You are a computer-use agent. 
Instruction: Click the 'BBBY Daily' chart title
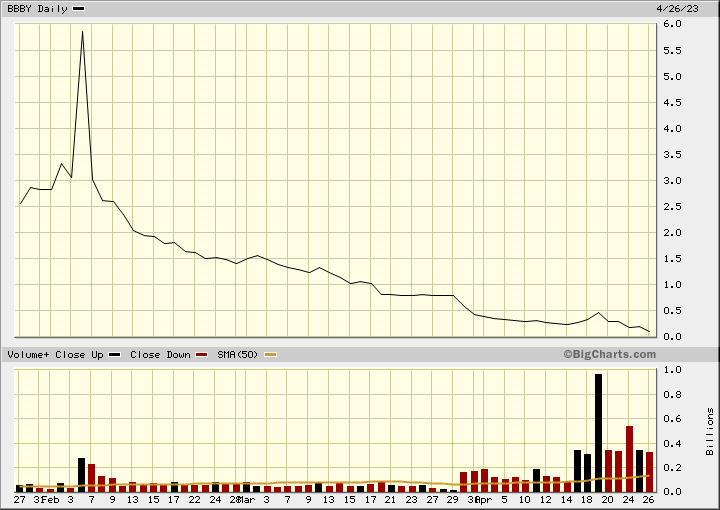tap(37, 9)
